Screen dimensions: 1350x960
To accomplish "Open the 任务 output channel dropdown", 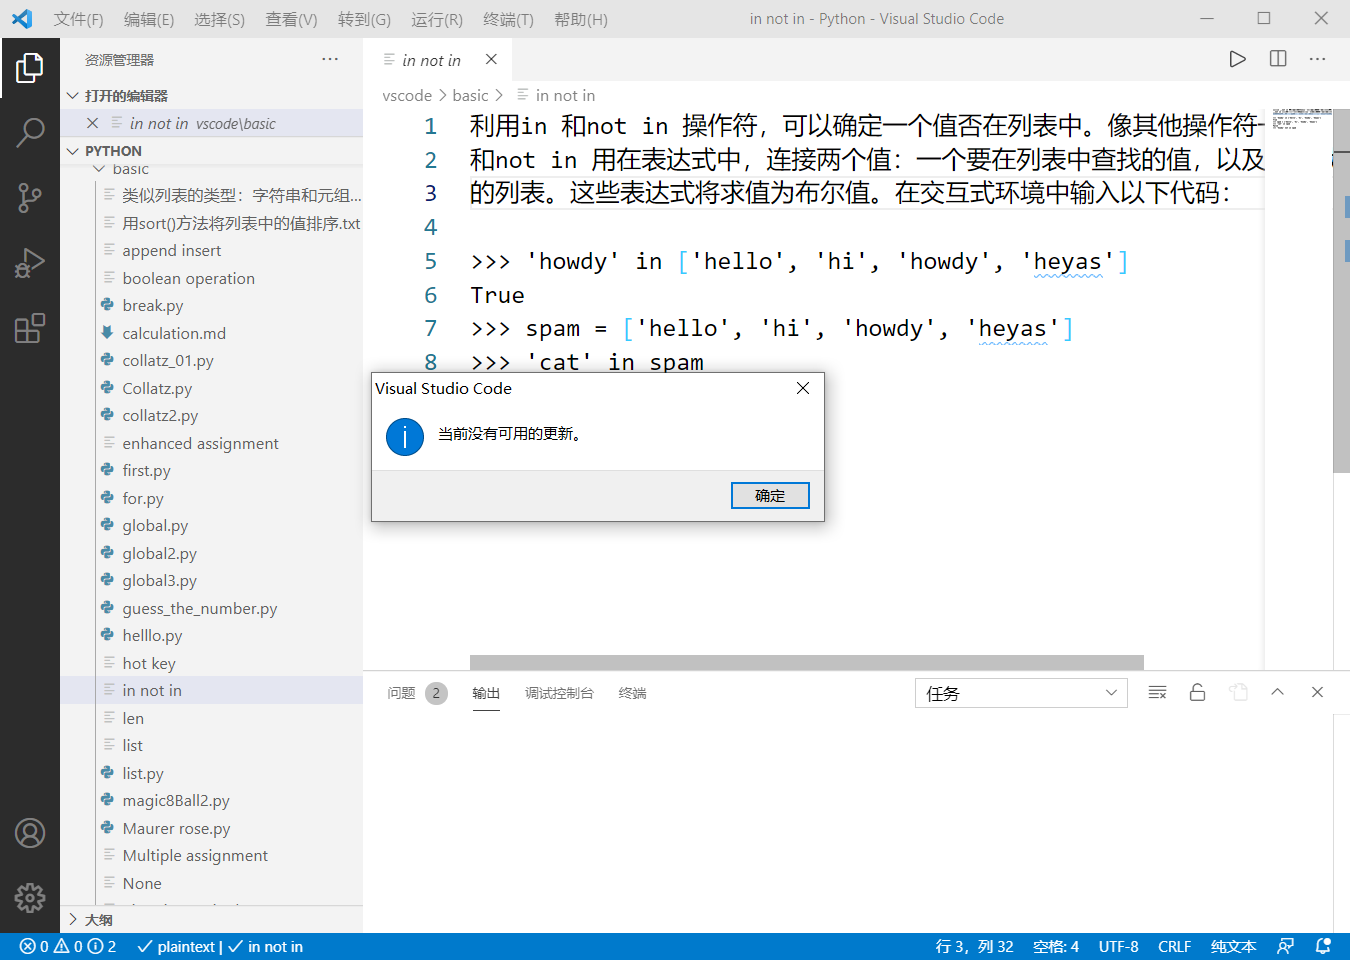I will coord(1021,692).
